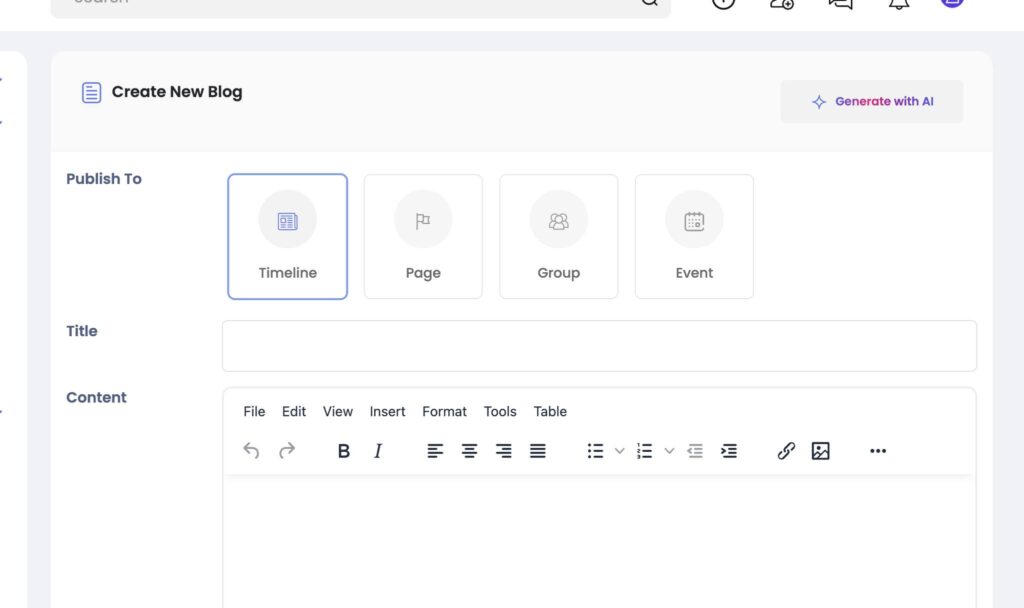Screen dimensions: 1024x608
Task: Click the undo arrow in editor
Action: tap(251, 451)
